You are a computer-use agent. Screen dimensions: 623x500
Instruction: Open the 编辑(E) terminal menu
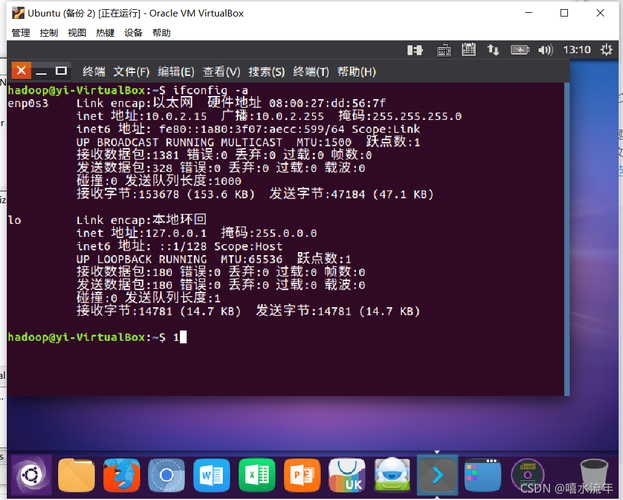175,71
